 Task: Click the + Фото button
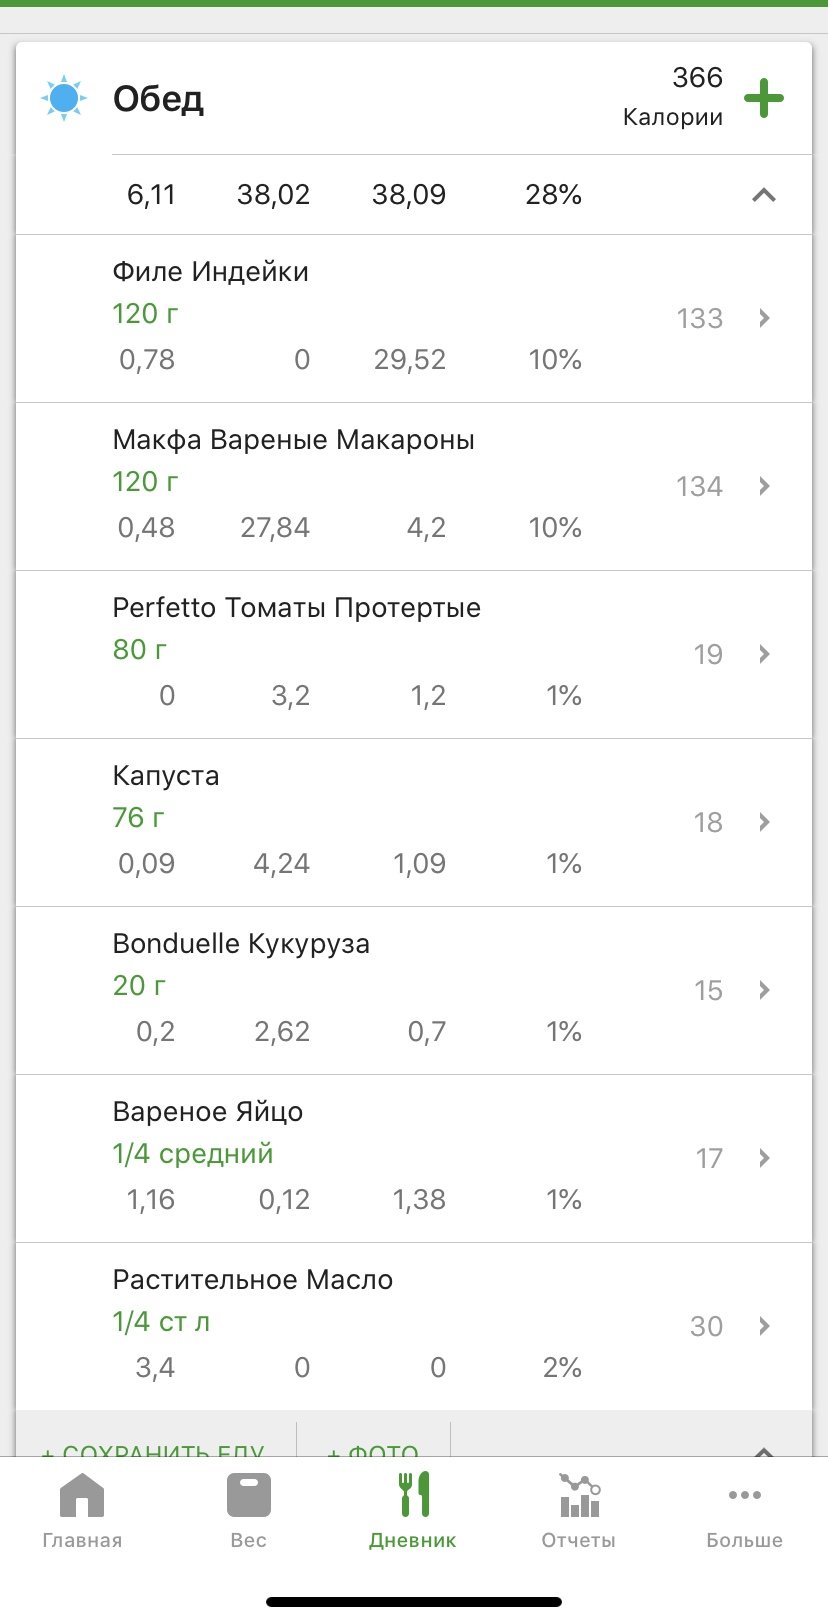click(373, 1446)
